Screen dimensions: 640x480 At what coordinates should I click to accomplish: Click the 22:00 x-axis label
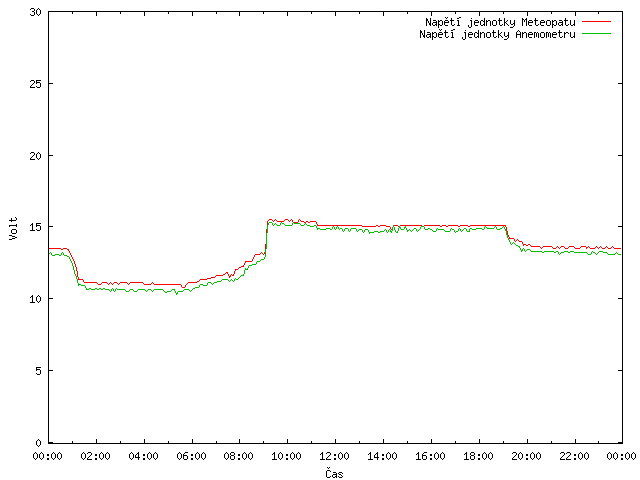point(574,456)
